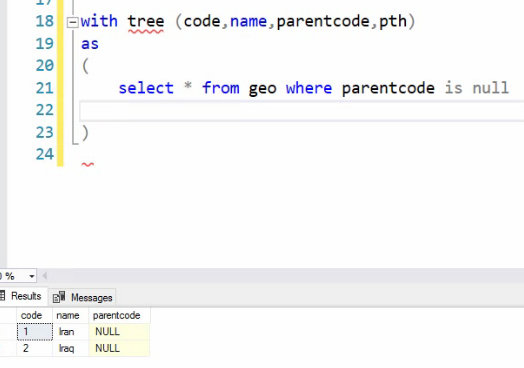Select the 'code' column header
The image size is (524, 368).
(34, 315)
